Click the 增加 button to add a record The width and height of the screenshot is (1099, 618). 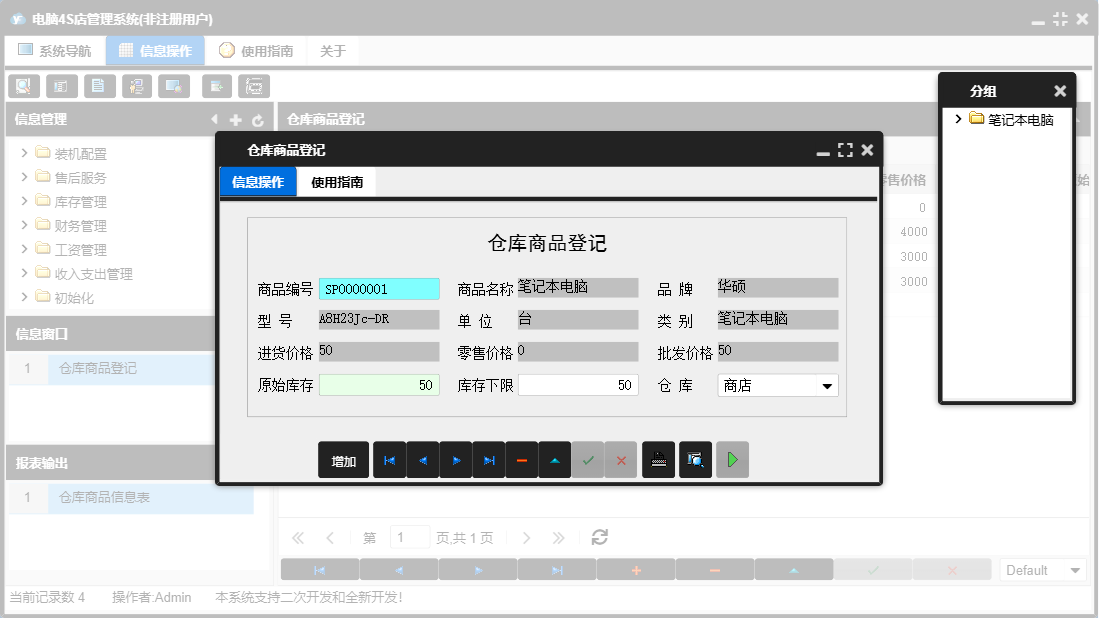(343, 459)
